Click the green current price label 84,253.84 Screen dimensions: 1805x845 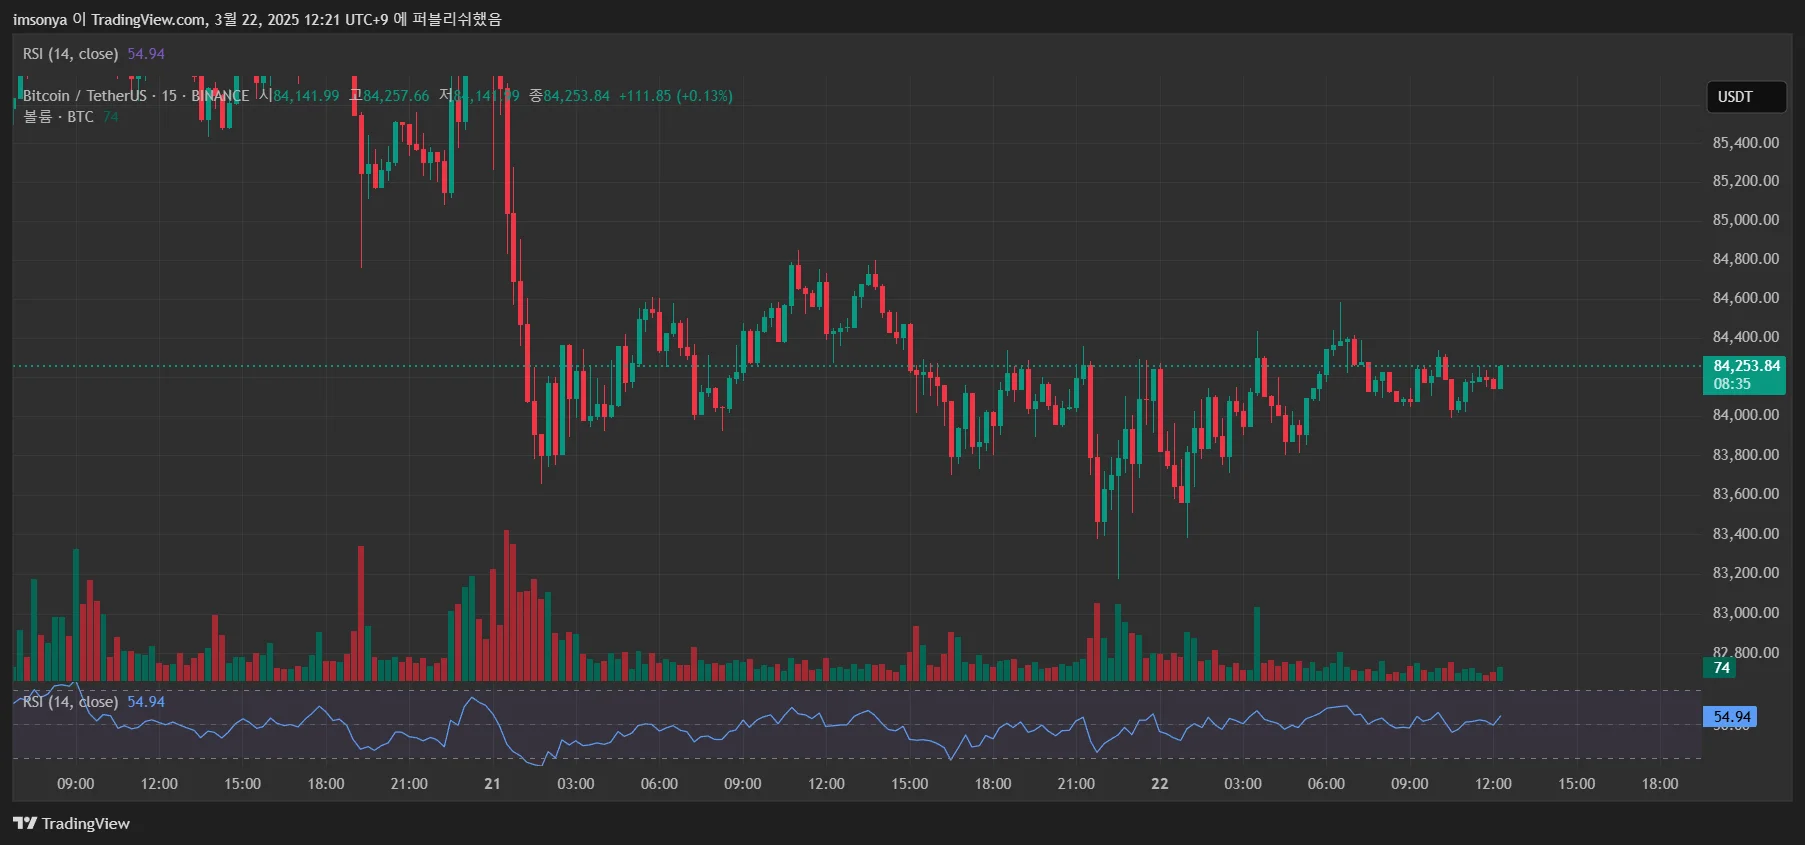click(x=1746, y=366)
